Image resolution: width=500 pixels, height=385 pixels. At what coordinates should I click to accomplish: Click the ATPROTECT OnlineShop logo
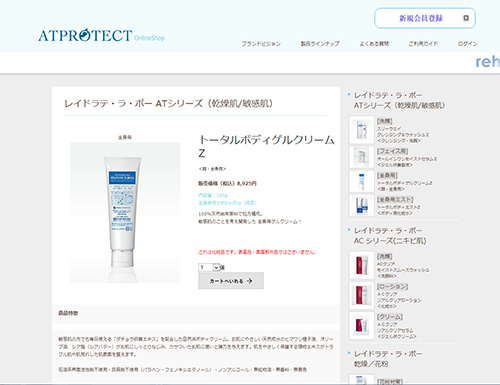coord(102,35)
